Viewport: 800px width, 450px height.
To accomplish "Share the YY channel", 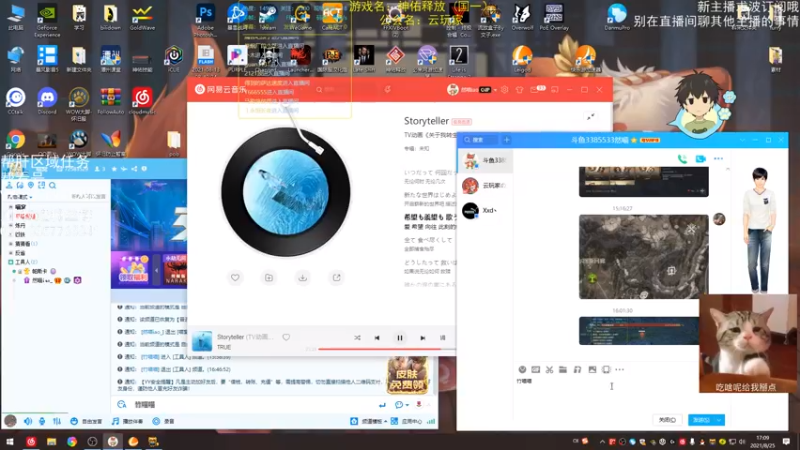I will [134, 169].
